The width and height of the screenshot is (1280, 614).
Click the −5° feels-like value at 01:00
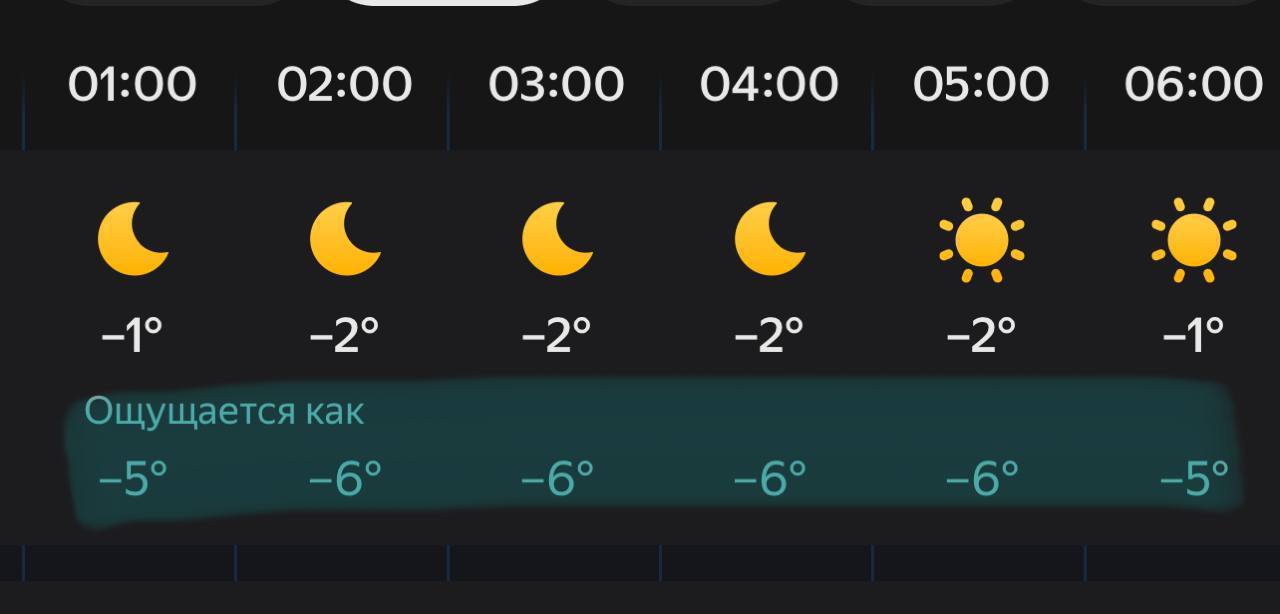point(132,479)
